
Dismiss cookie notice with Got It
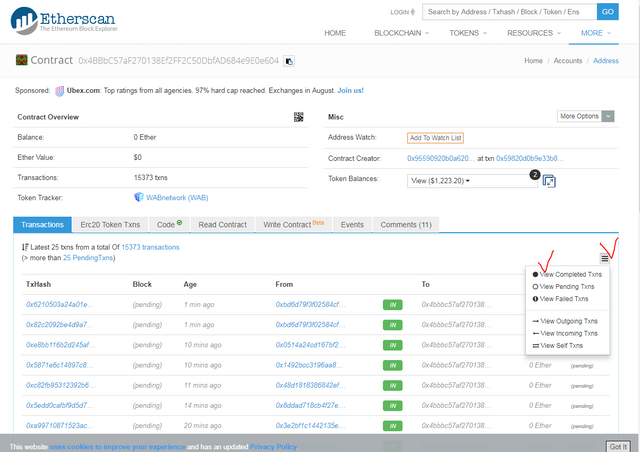tap(618, 447)
